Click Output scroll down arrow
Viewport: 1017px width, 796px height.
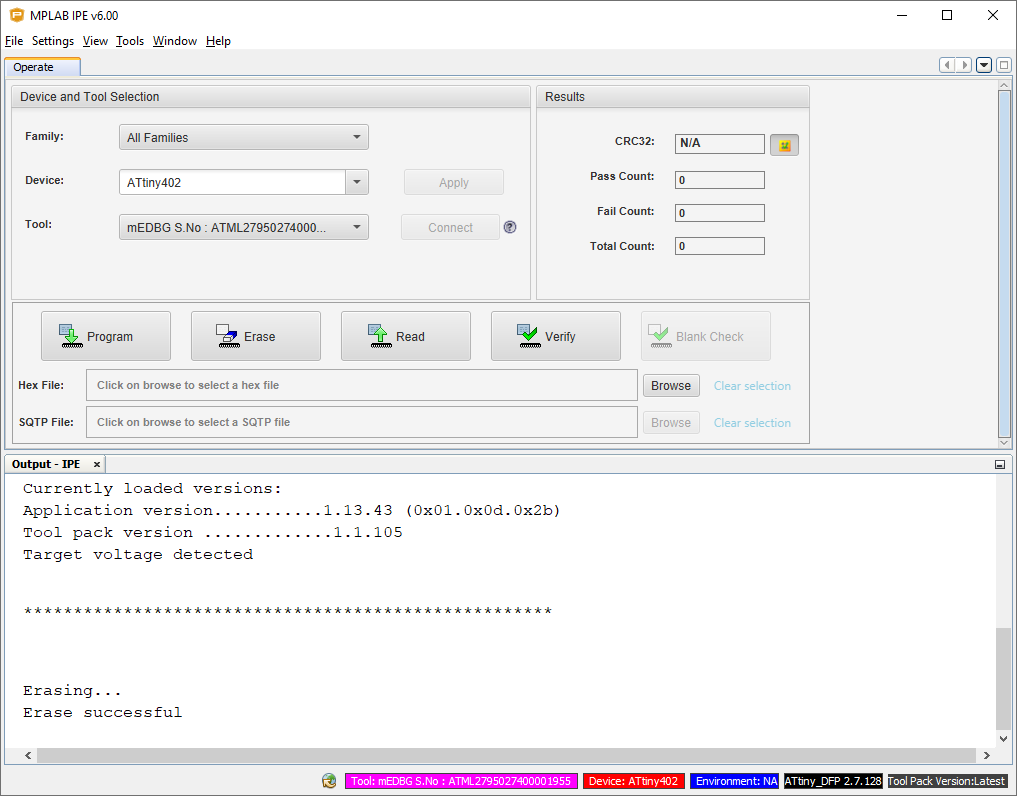(1003, 738)
